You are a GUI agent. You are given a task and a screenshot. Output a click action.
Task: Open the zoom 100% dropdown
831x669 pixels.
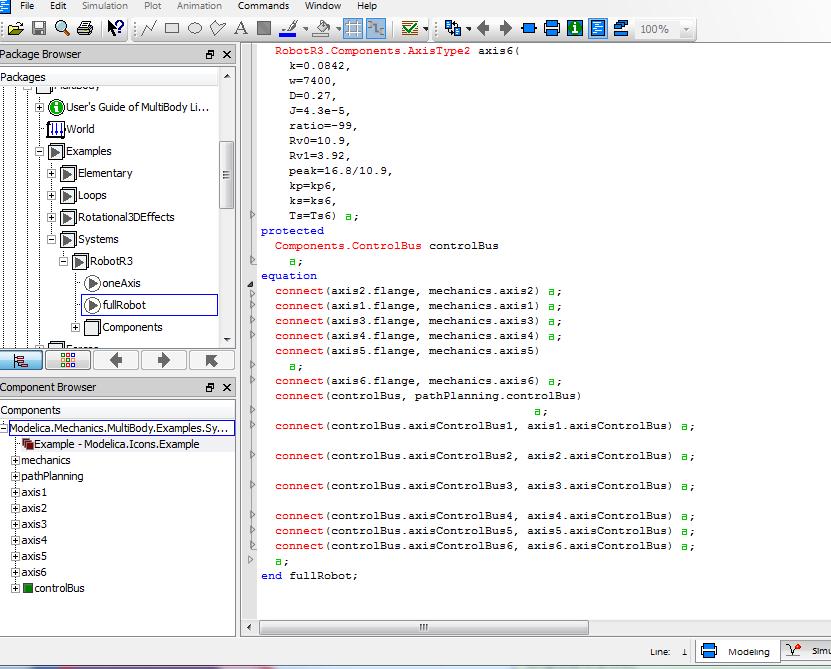click(687, 29)
